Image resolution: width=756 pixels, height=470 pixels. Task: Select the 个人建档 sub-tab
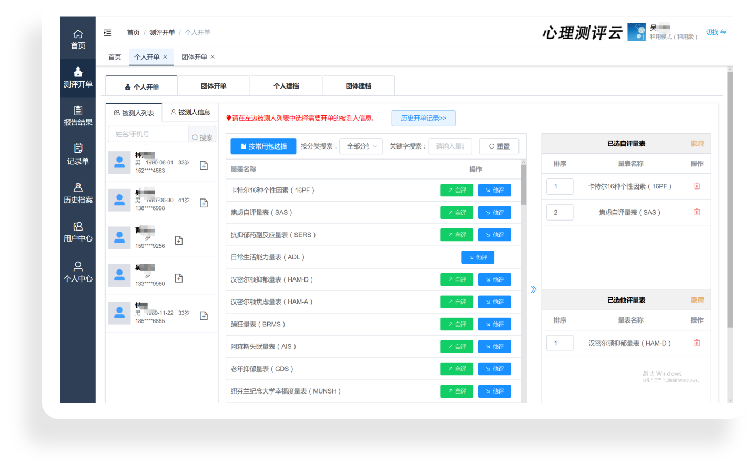click(286, 86)
